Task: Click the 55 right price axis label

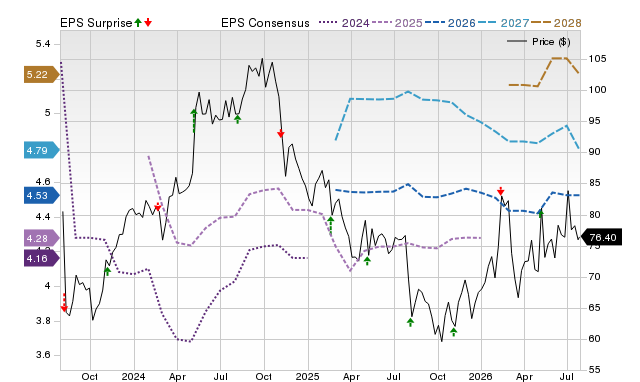Action: [x=594, y=369]
